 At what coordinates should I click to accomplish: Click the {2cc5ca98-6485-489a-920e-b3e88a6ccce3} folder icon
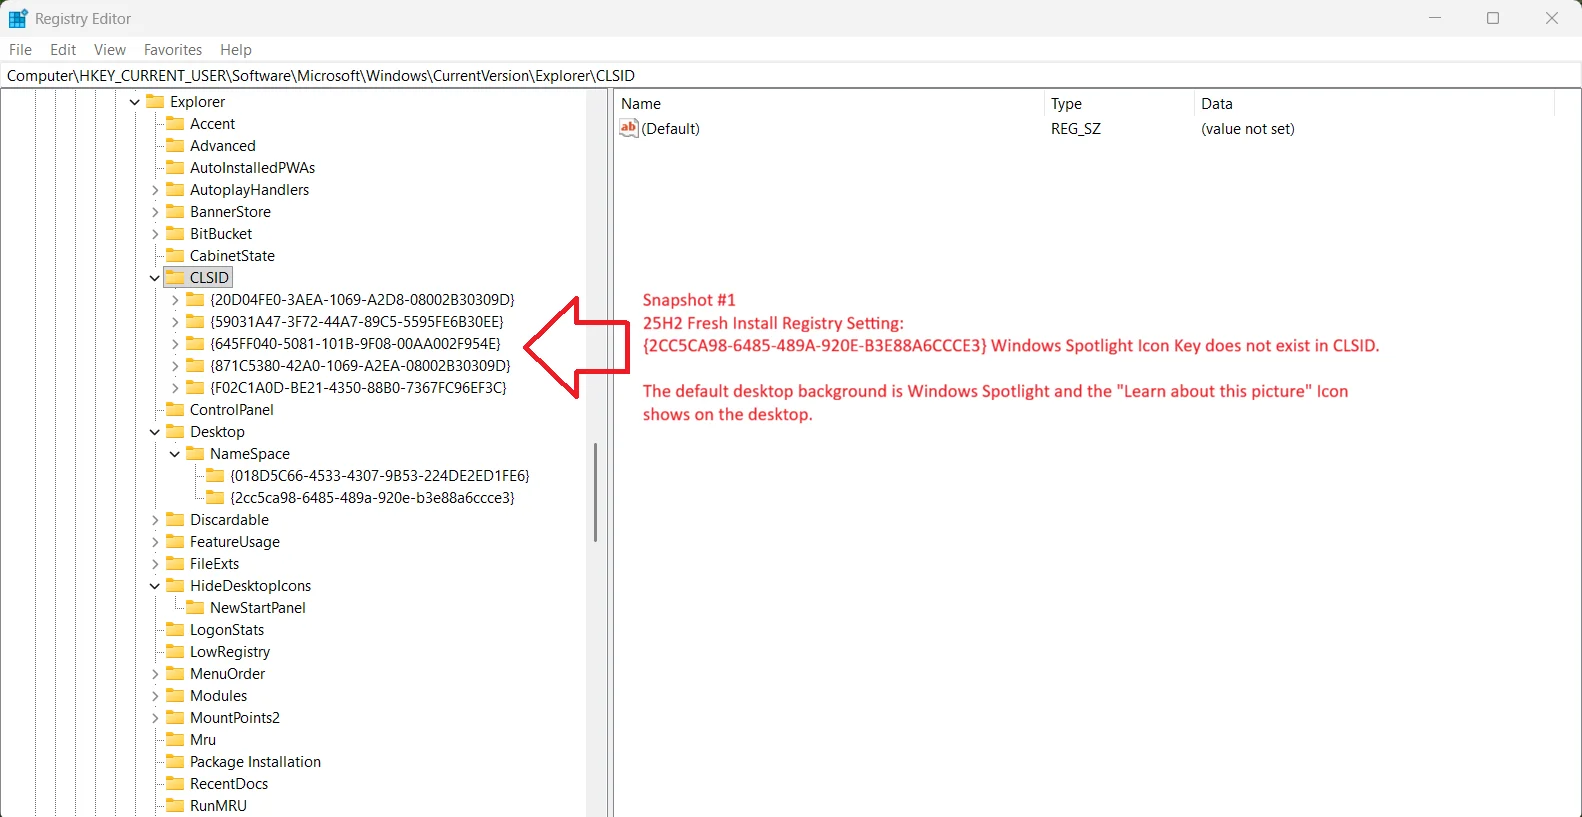(x=215, y=498)
